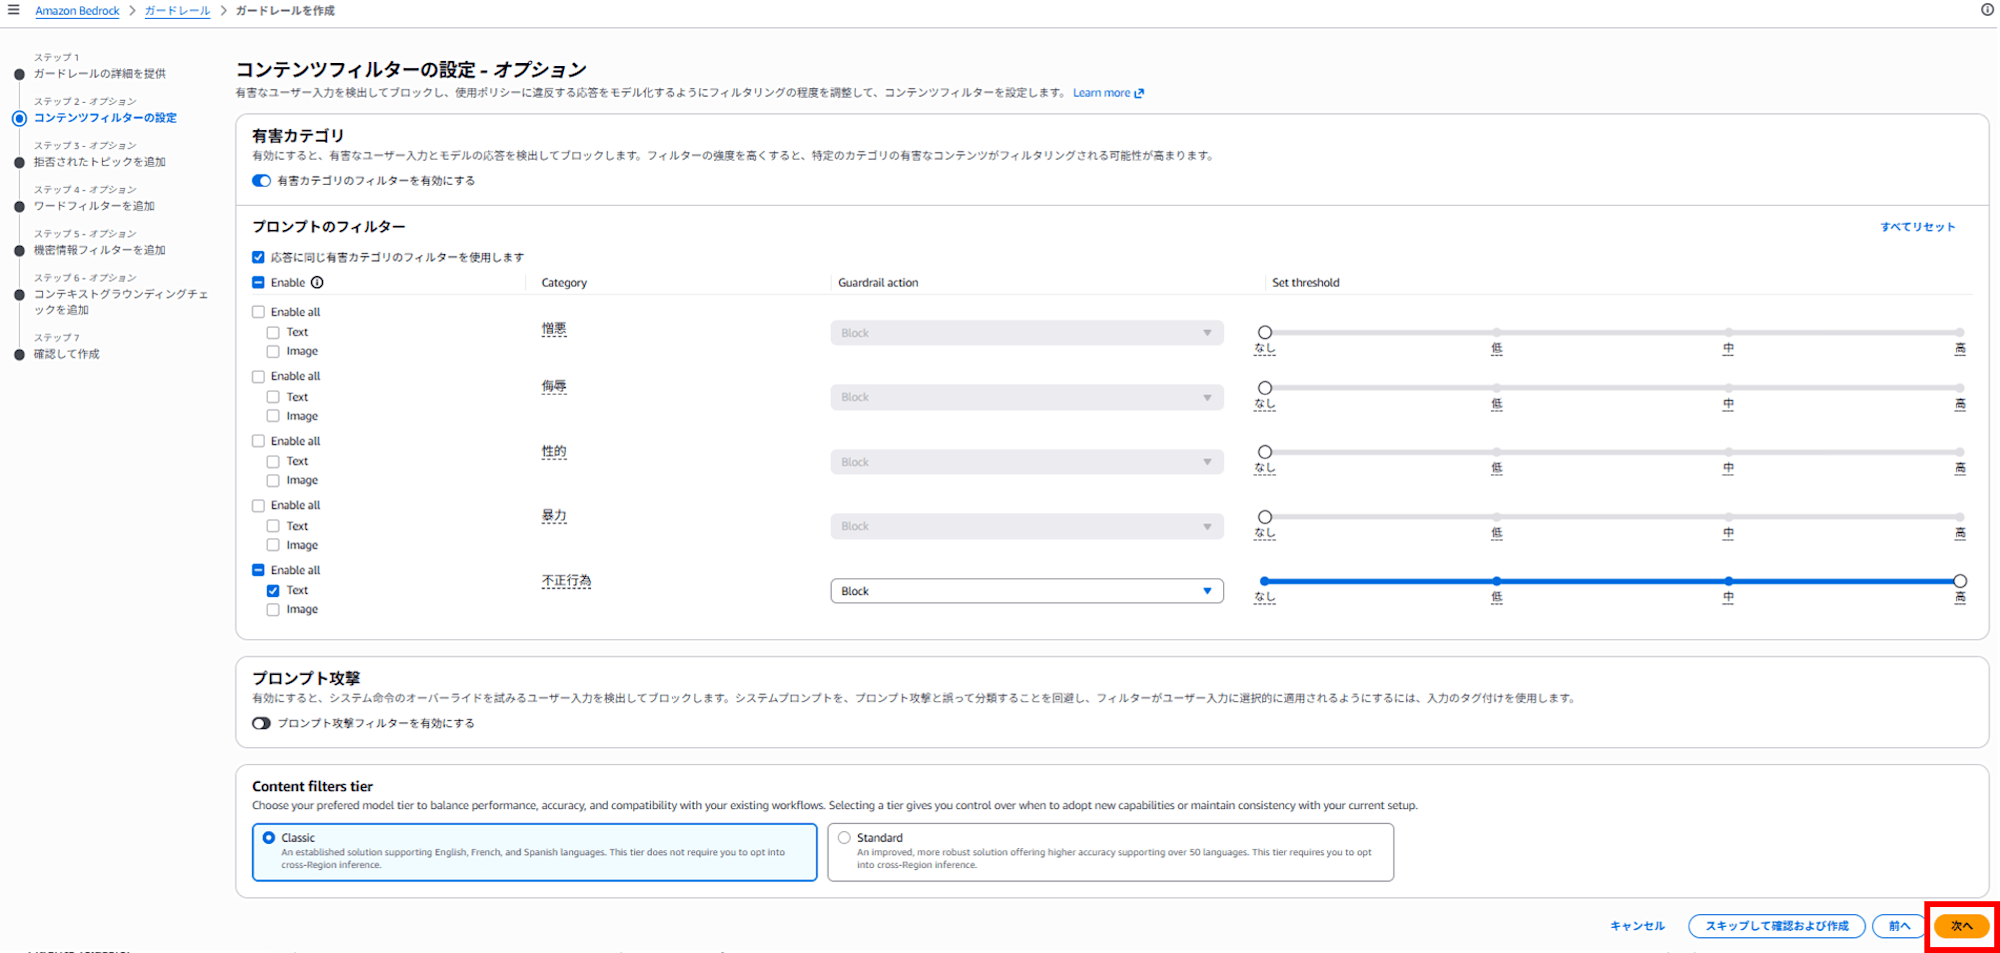Check Text checkbox for 憎悪 category
Image resolution: width=2000 pixels, height=953 pixels.
pyautogui.click(x=273, y=332)
